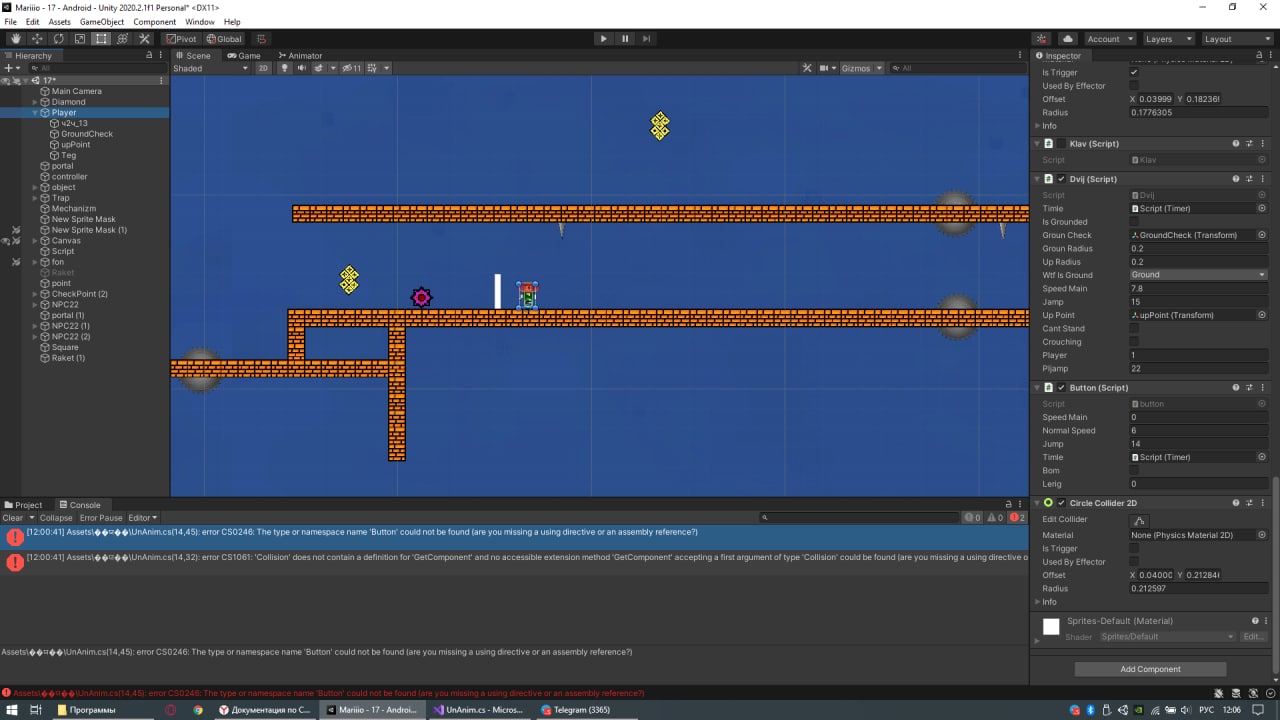The height and width of the screenshot is (720, 1280).
Task: Toggle Global handle rotation
Action: [x=224, y=39]
